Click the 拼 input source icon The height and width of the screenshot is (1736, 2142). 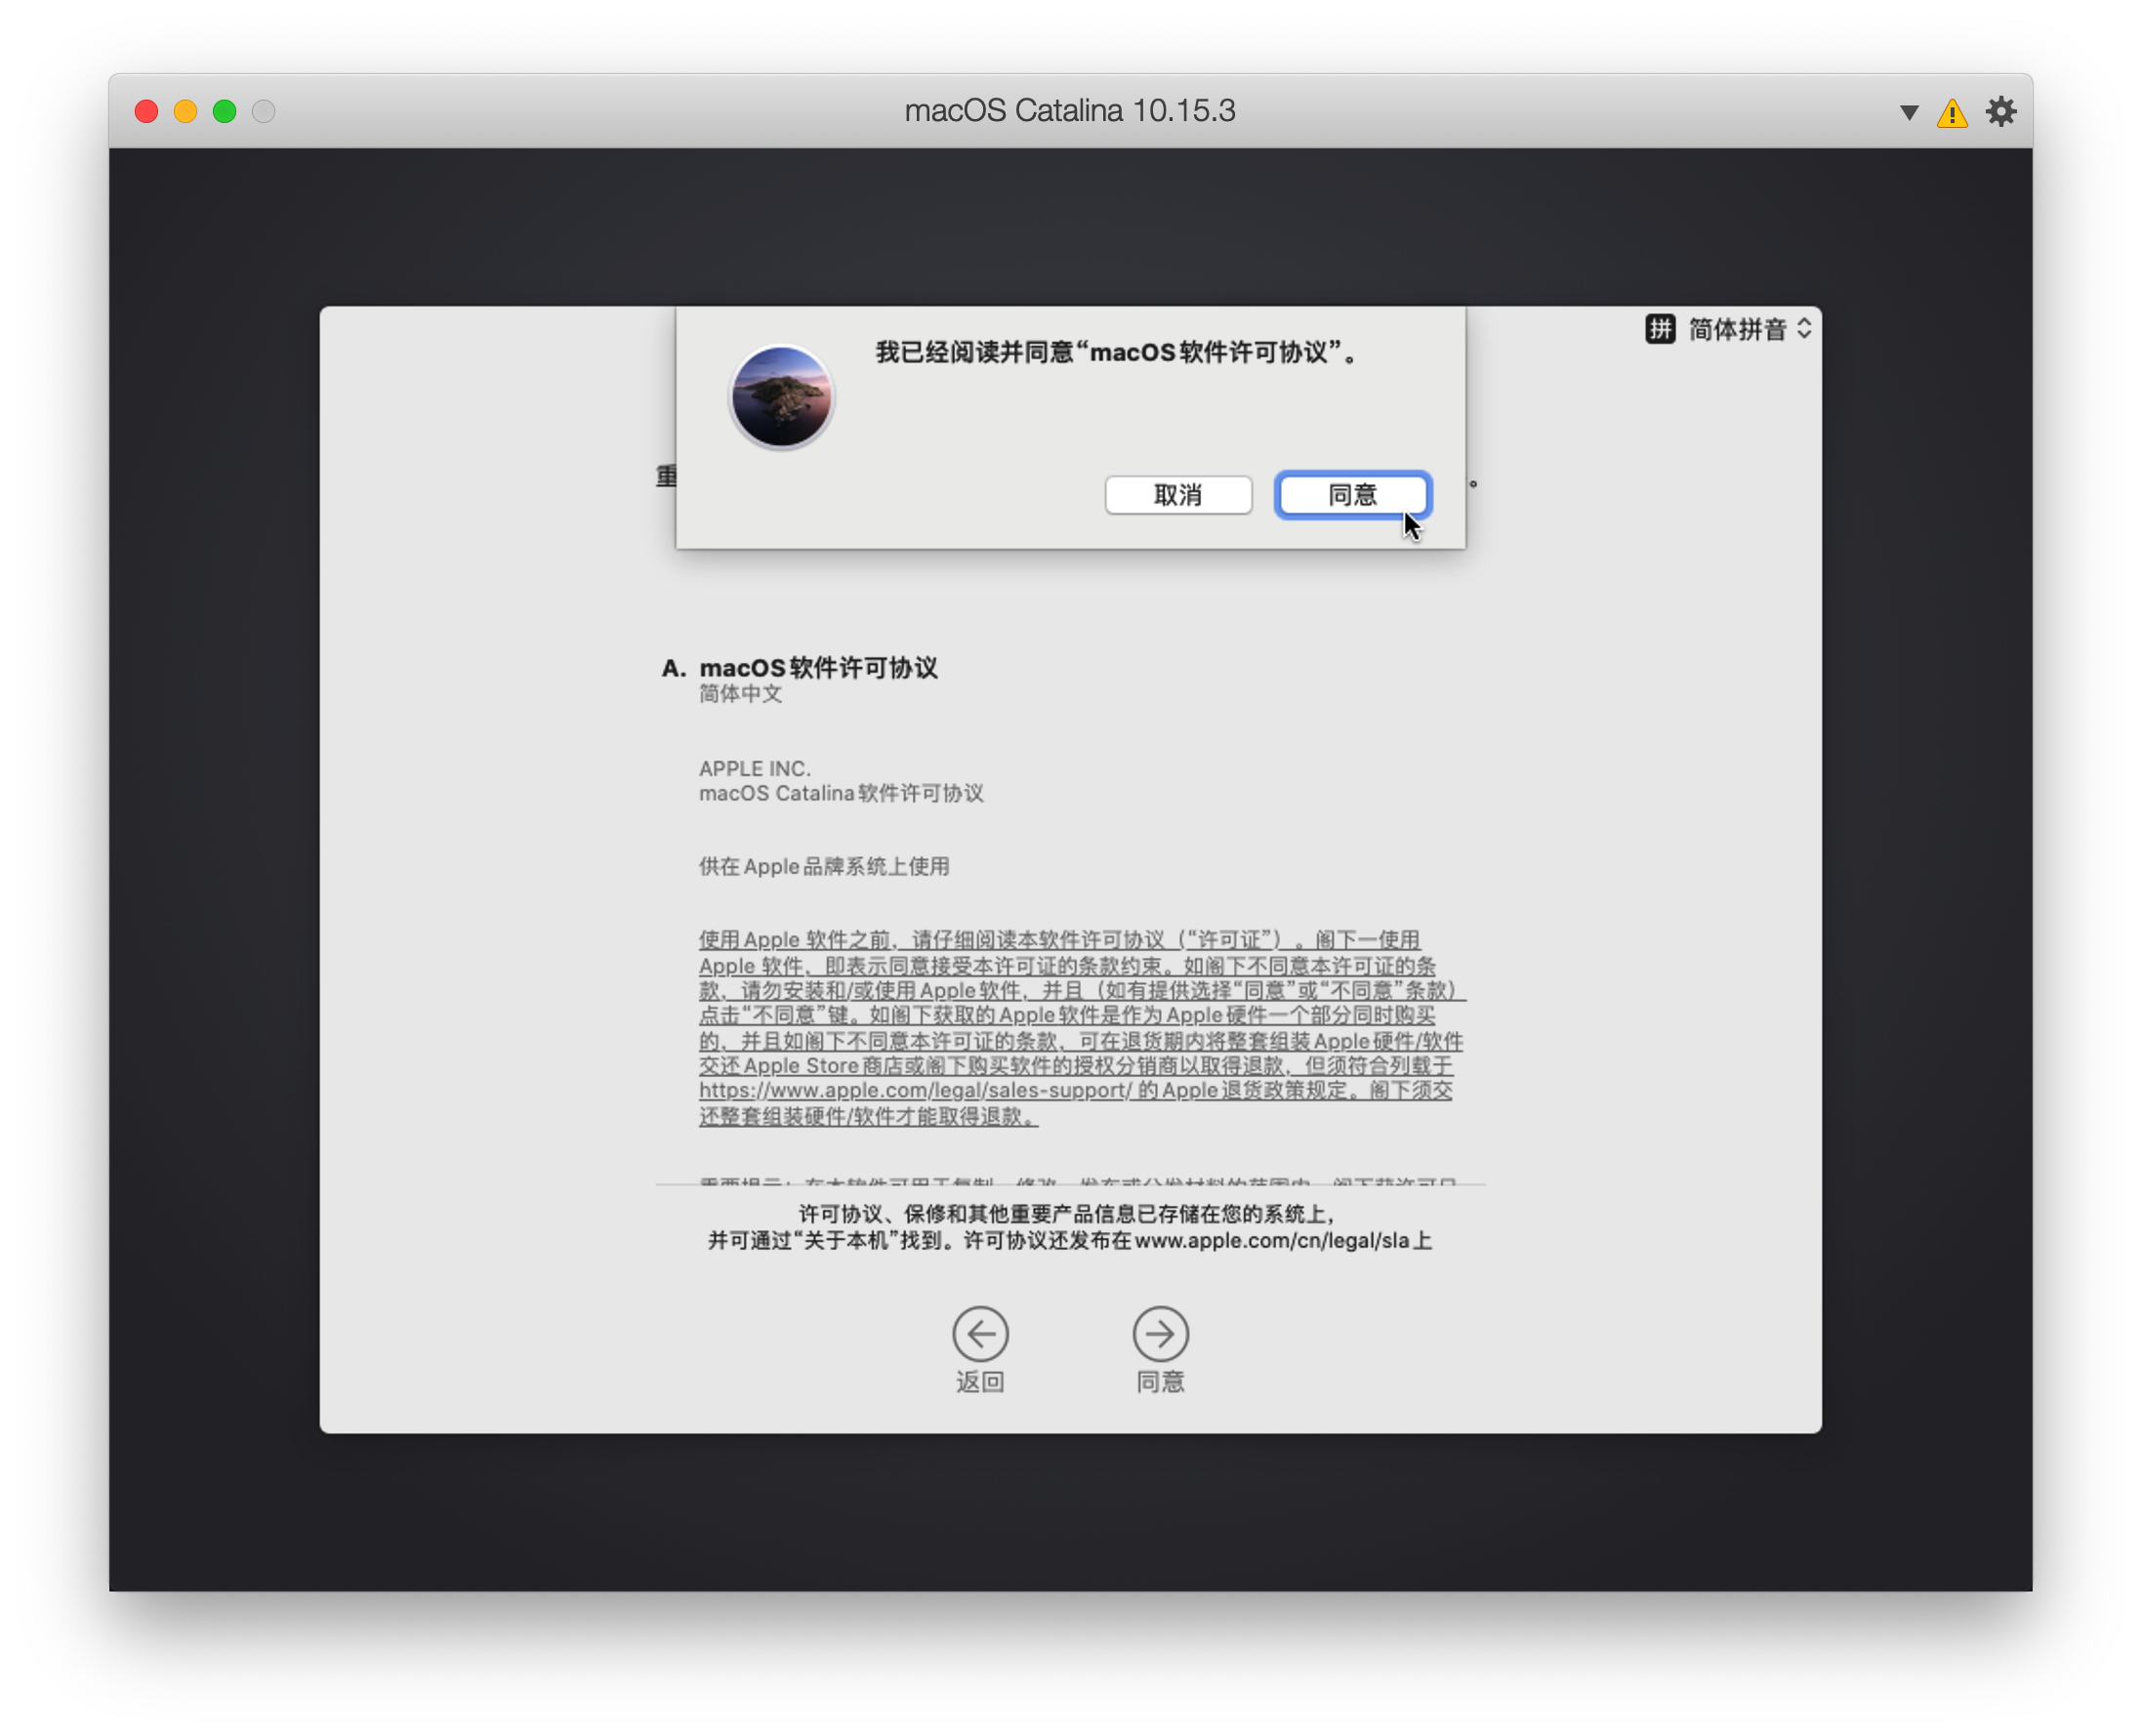click(1660, 329)
